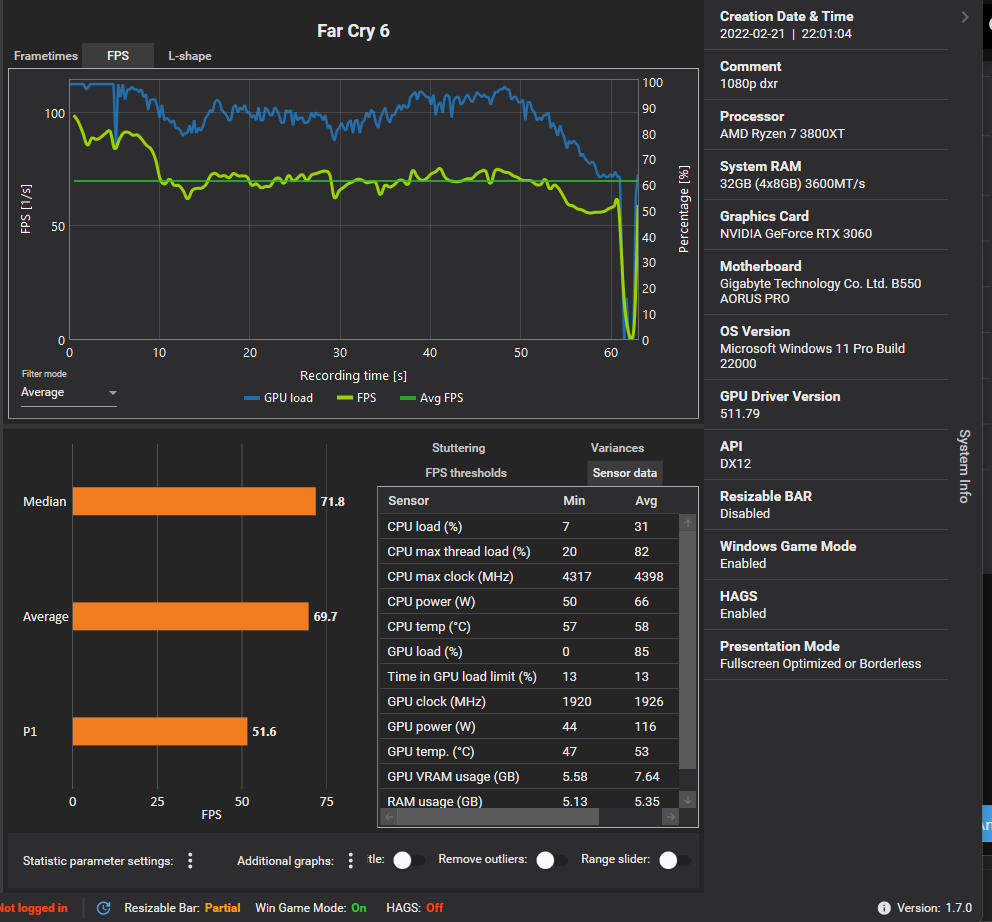Click sensor table left scroll arrow

(x=390, y=817)
